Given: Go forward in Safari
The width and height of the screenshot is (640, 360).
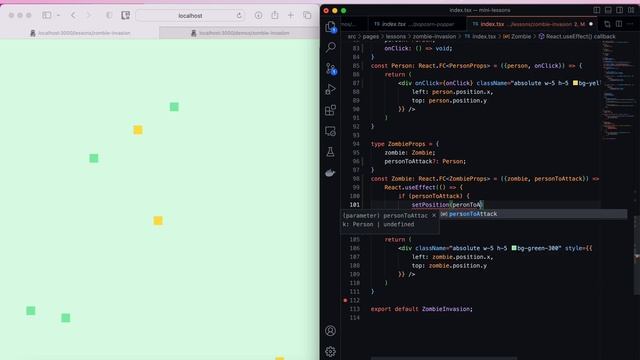Looking at the screenshot, I should coord(89,16).
